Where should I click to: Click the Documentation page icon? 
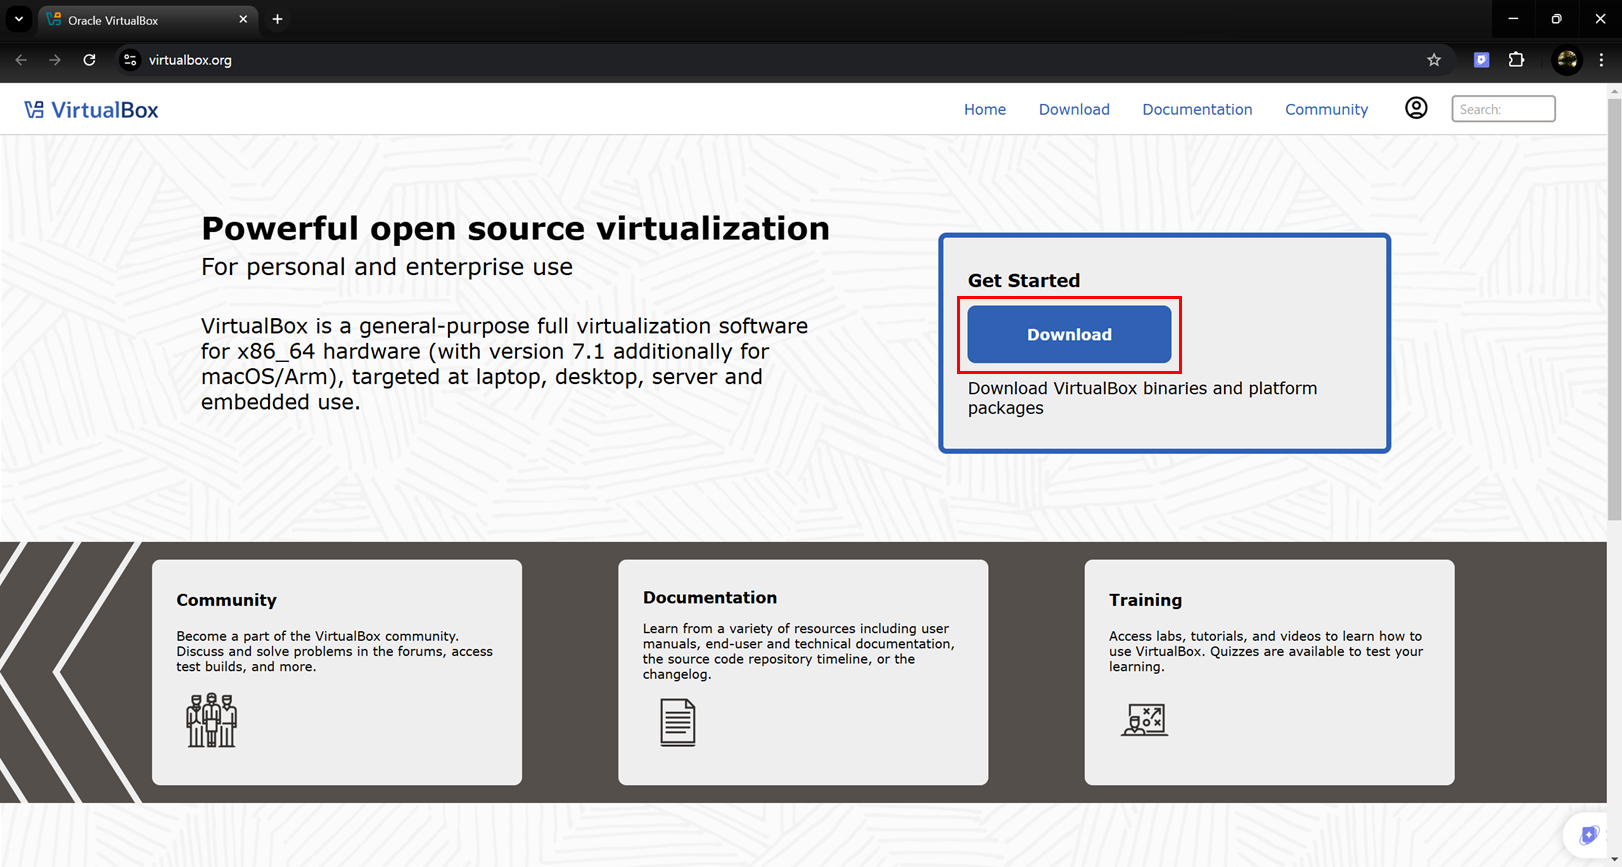tap(677, 722)
